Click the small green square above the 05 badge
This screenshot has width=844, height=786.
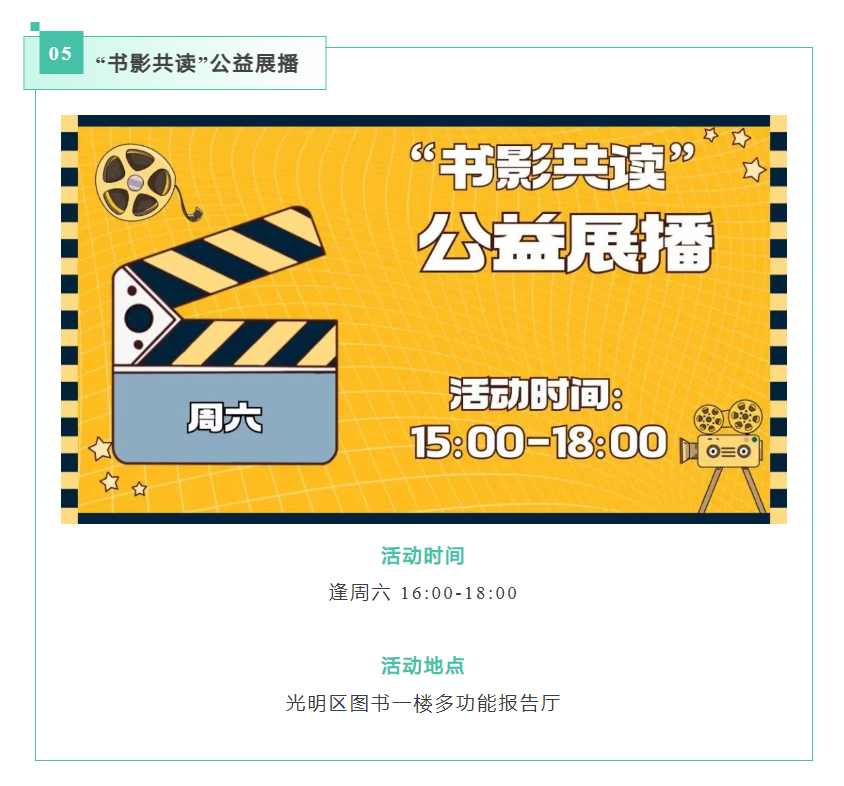(x=35, y=26)
